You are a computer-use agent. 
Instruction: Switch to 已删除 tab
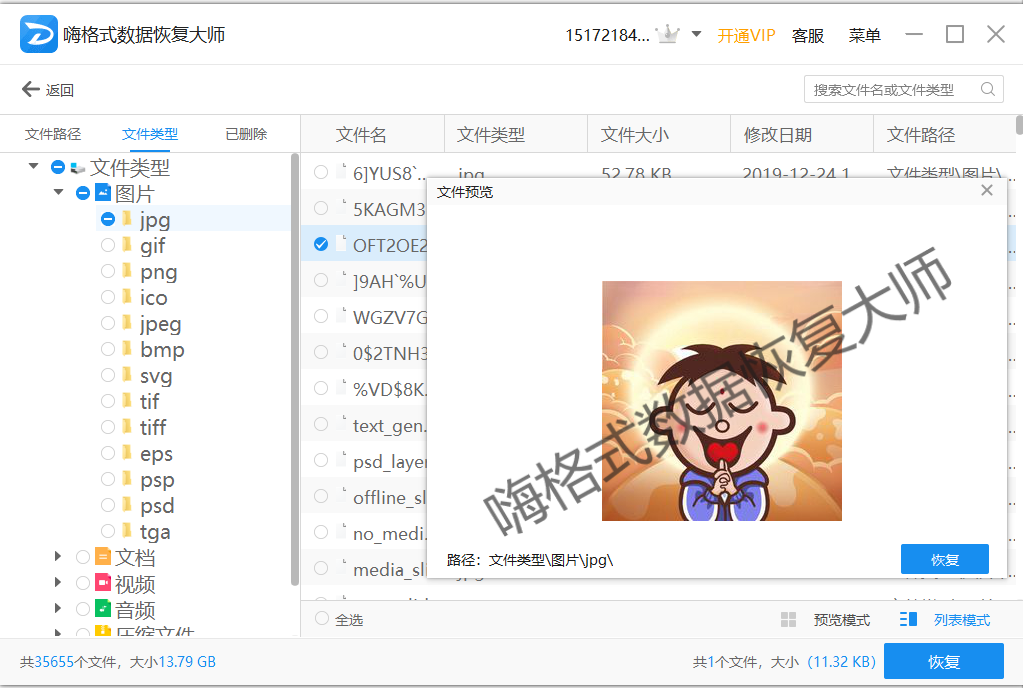click(x=246, y=134)
